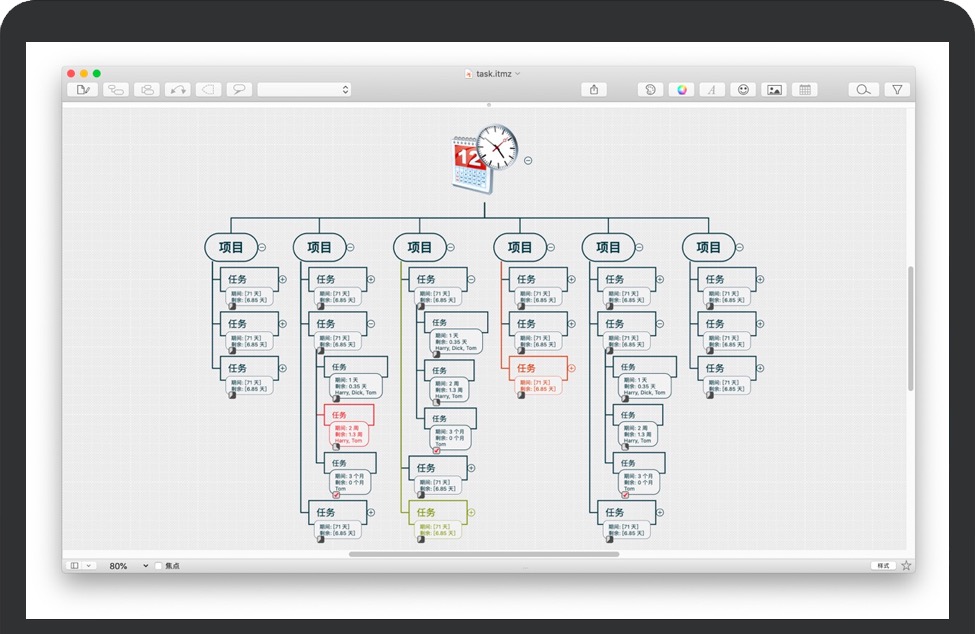The height and width of the screenshot is (634, 975).
Task: Click the 样式 button
Action: (x=883, y=566)
